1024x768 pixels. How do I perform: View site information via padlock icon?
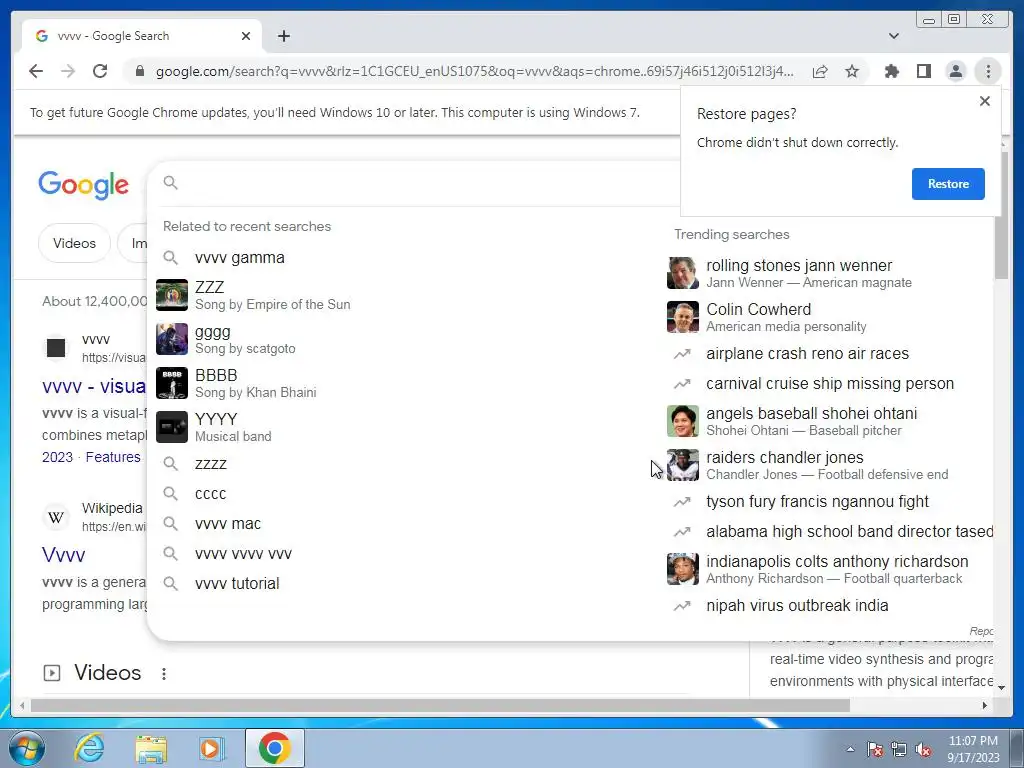139,71
